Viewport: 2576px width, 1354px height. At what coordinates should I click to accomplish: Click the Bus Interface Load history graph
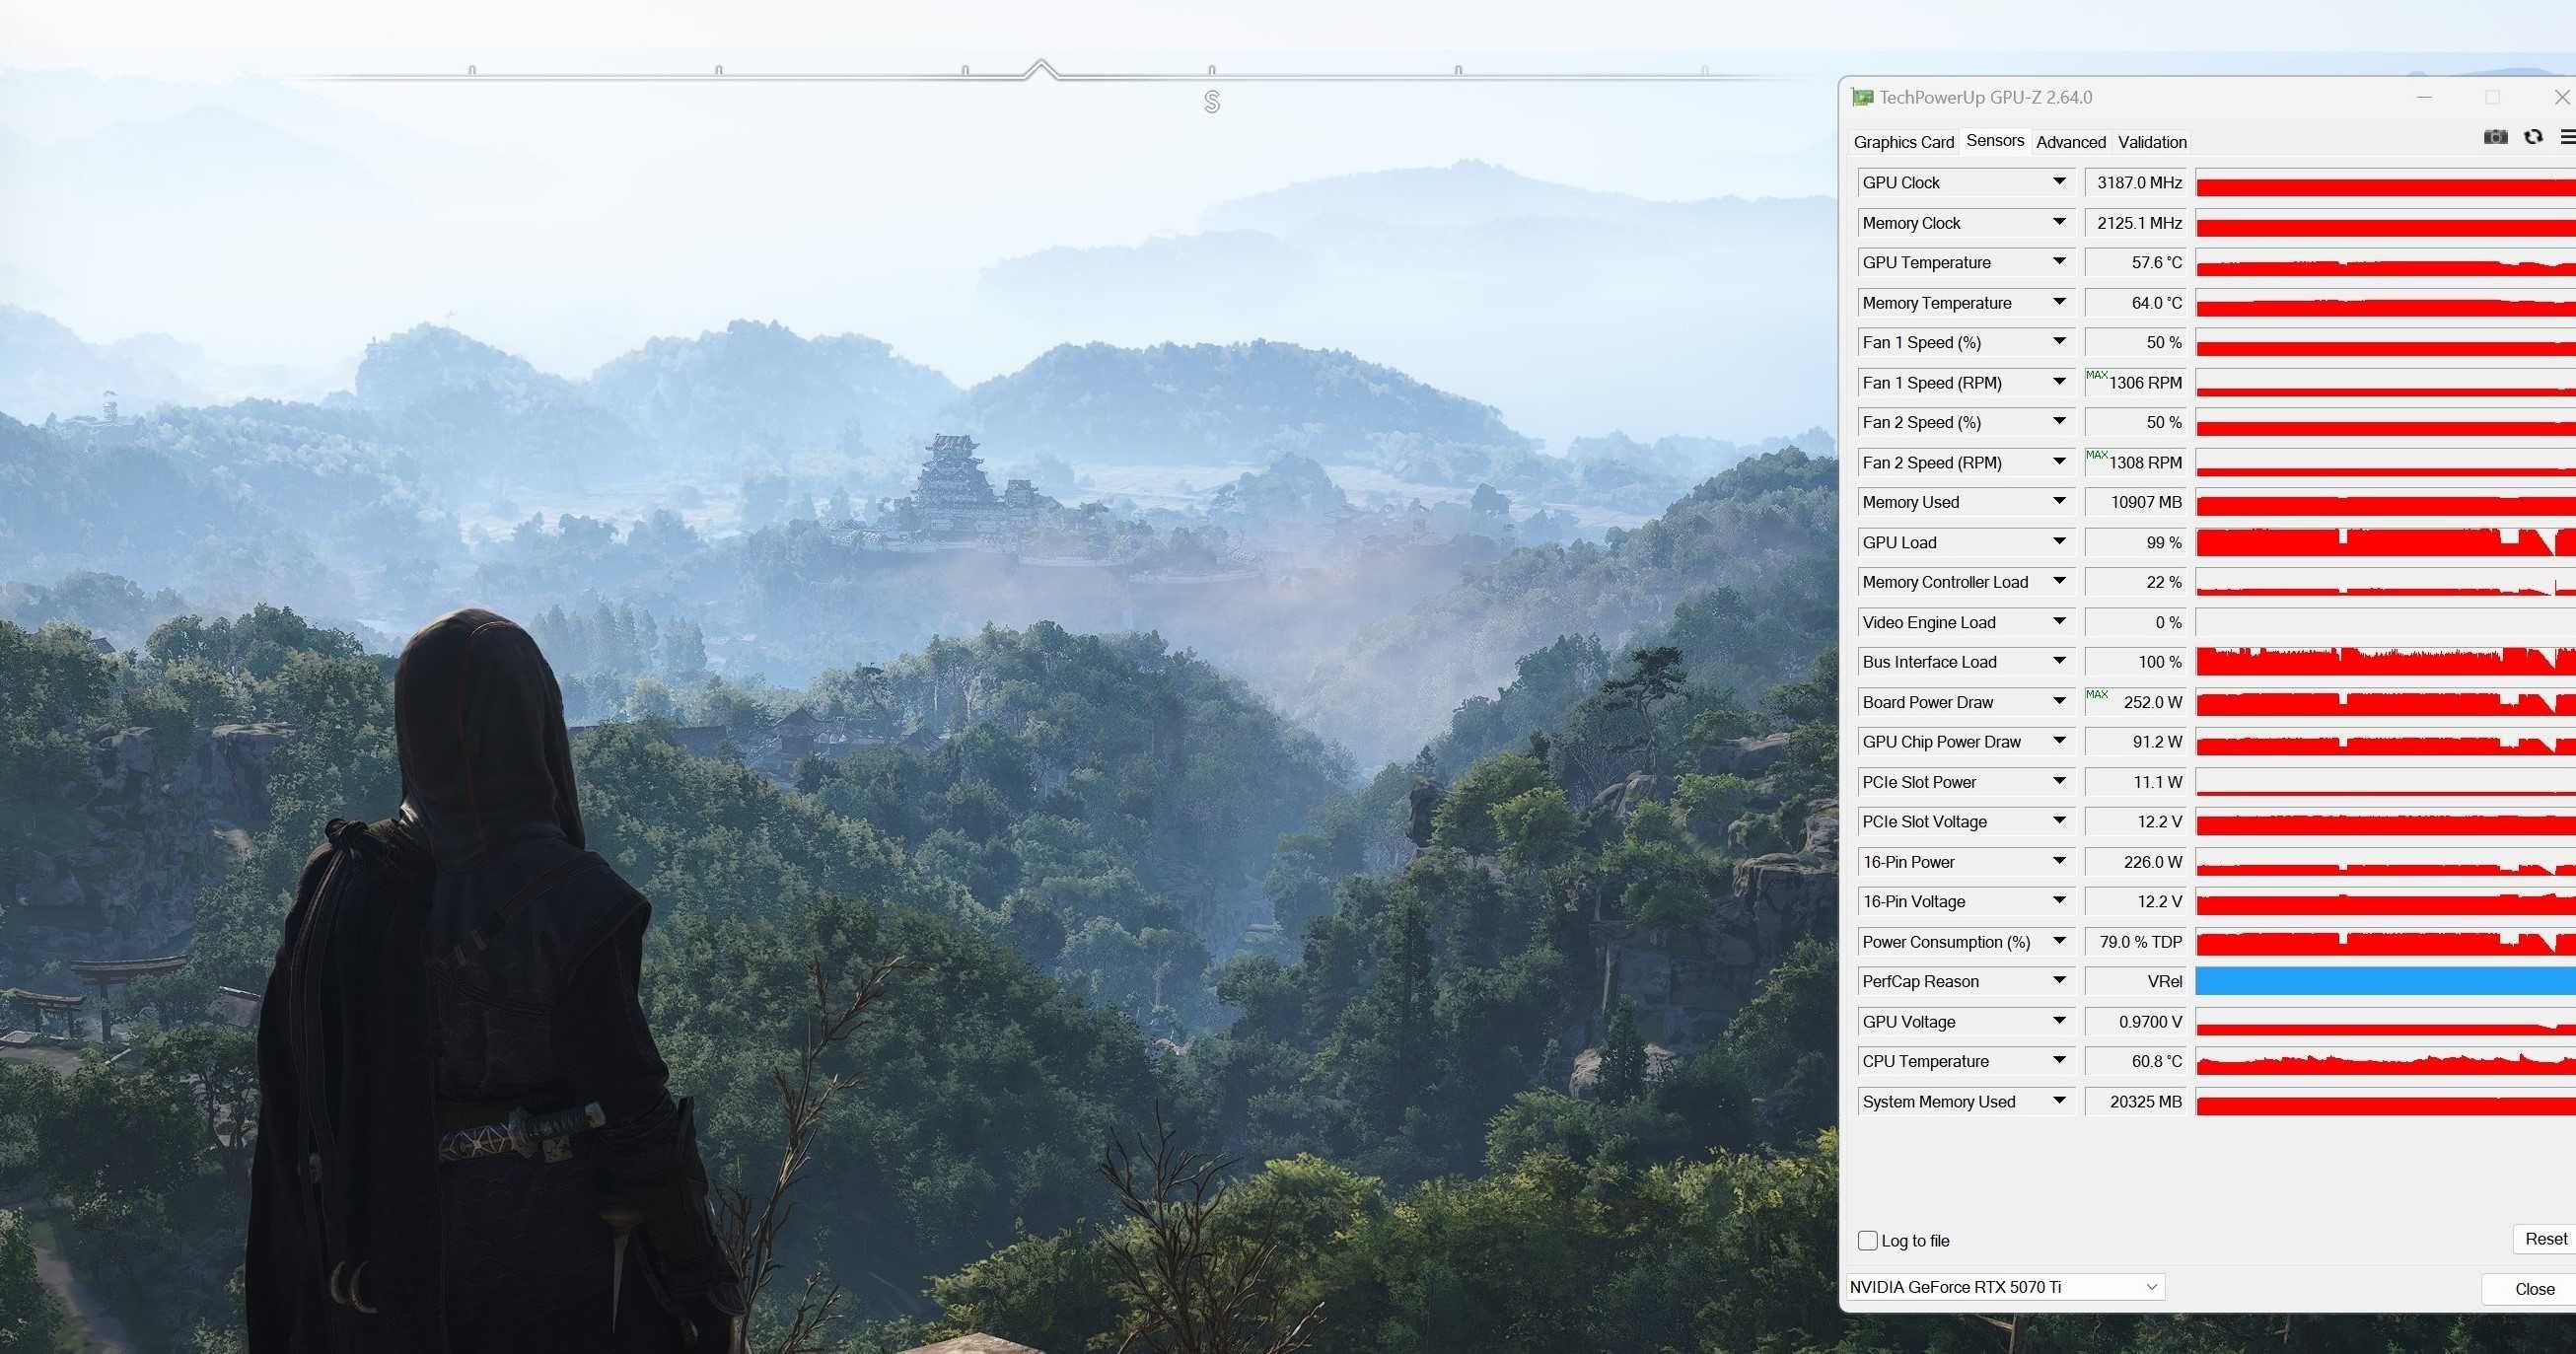[2385, 661]
